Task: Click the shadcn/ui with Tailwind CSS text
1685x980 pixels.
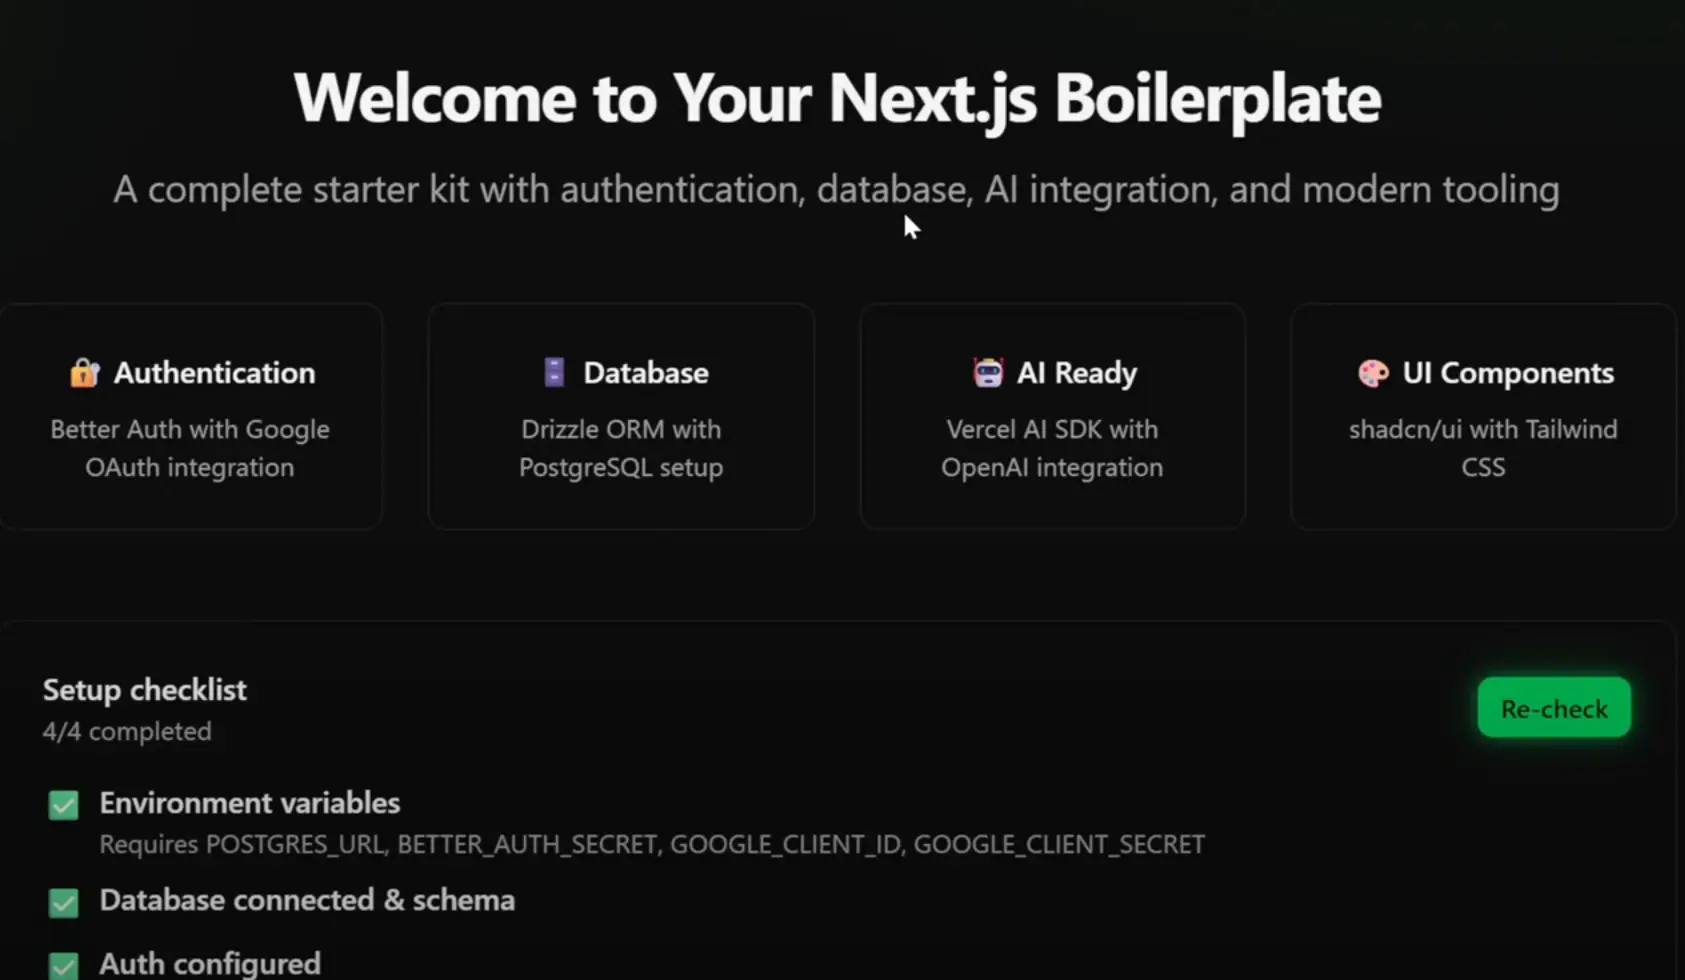Action: point(1483,448)
